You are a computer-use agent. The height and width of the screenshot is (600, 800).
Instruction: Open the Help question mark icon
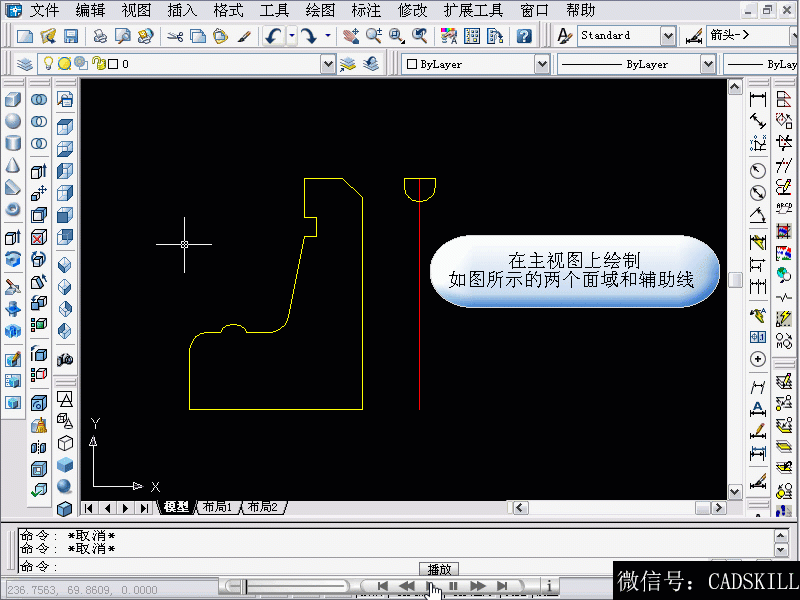click(523, 36)
